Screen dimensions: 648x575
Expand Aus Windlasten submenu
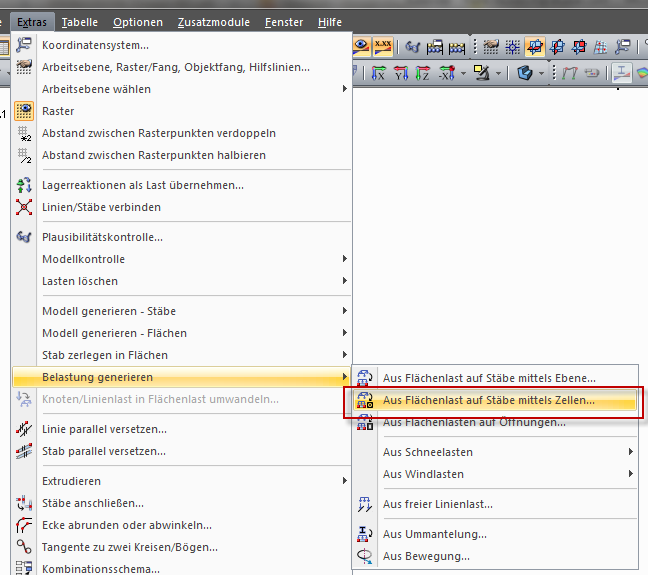pos(495,474)
